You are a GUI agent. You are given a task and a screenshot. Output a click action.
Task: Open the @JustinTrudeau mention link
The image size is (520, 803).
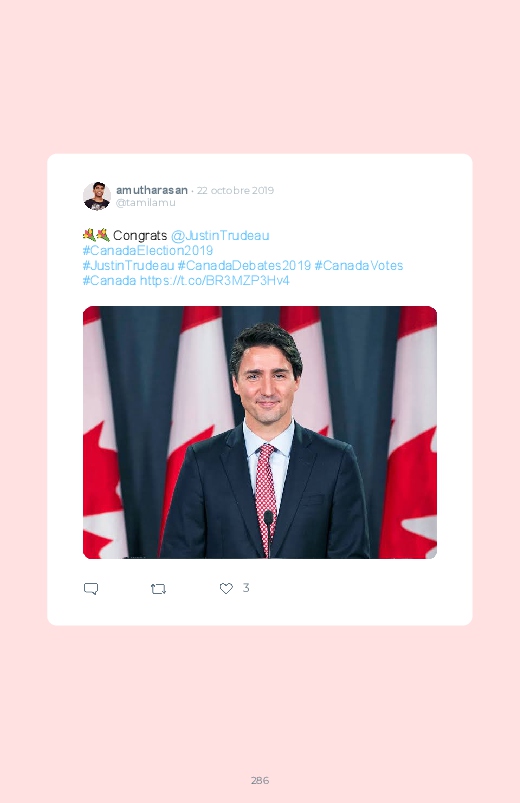220,236
